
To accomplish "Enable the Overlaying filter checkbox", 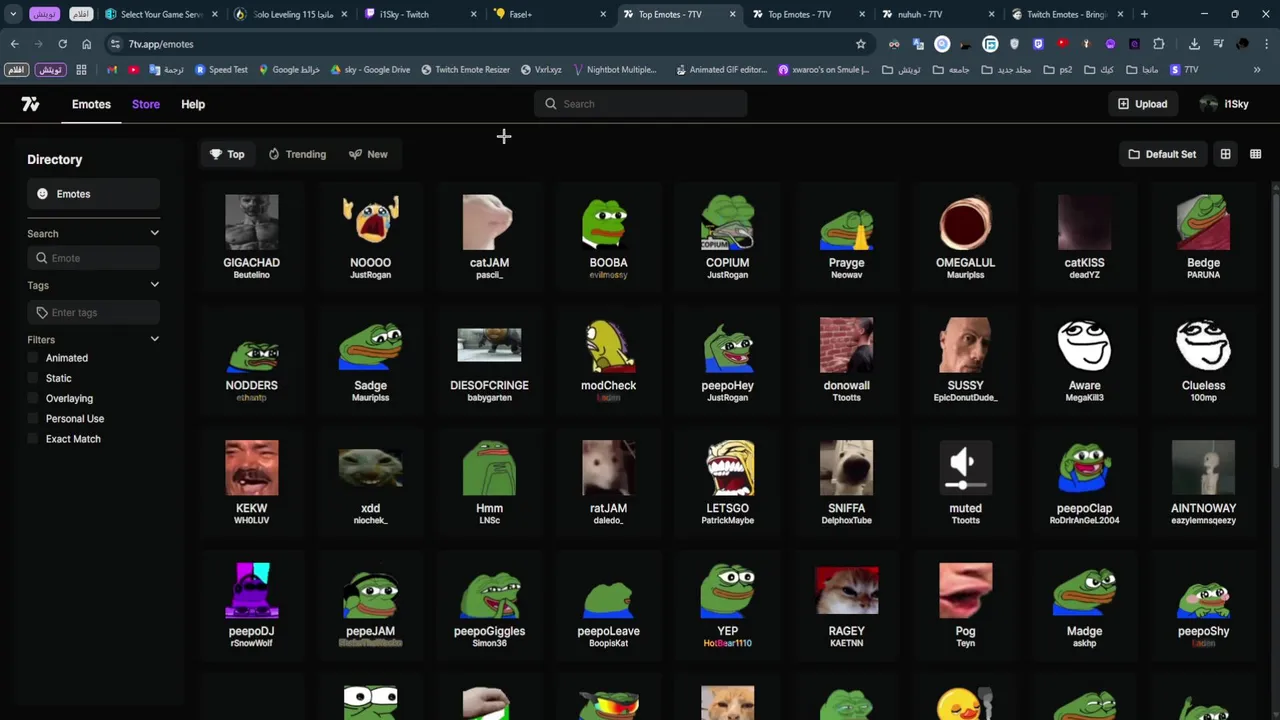I will pos(33,398).
